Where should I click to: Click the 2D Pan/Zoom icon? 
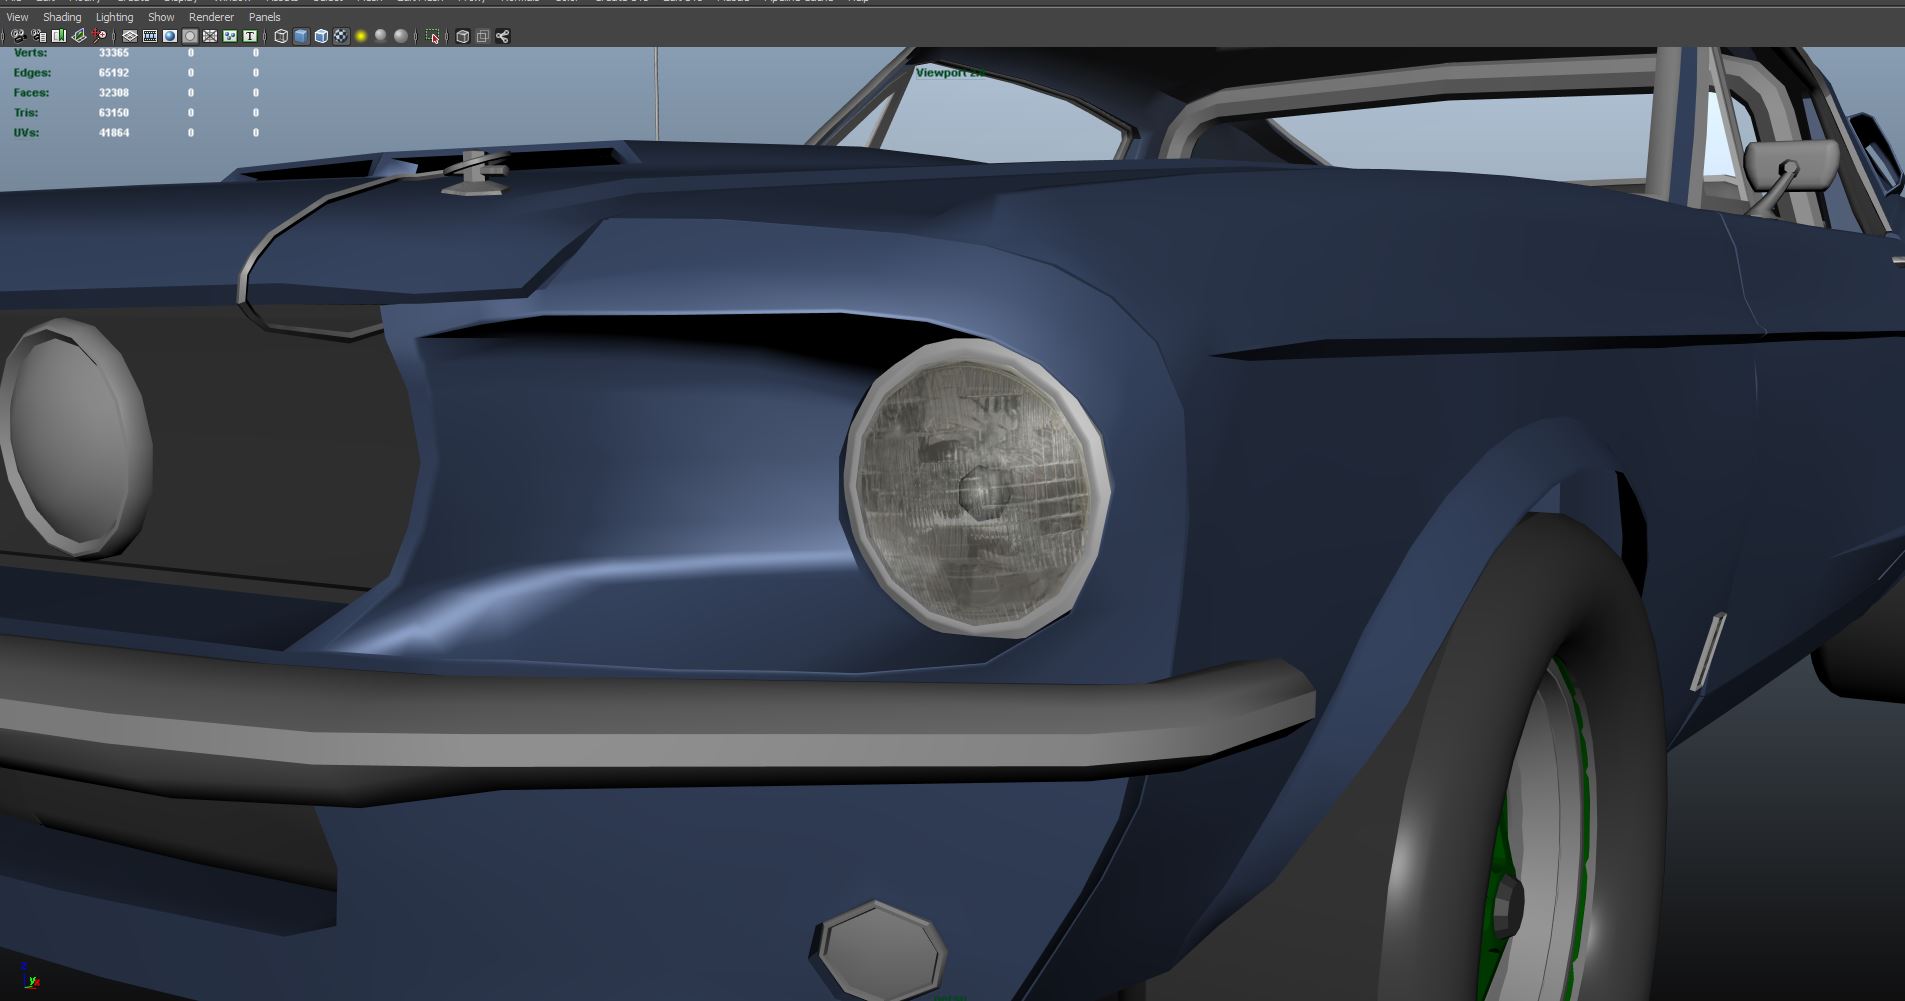click(x=99, y=36)
